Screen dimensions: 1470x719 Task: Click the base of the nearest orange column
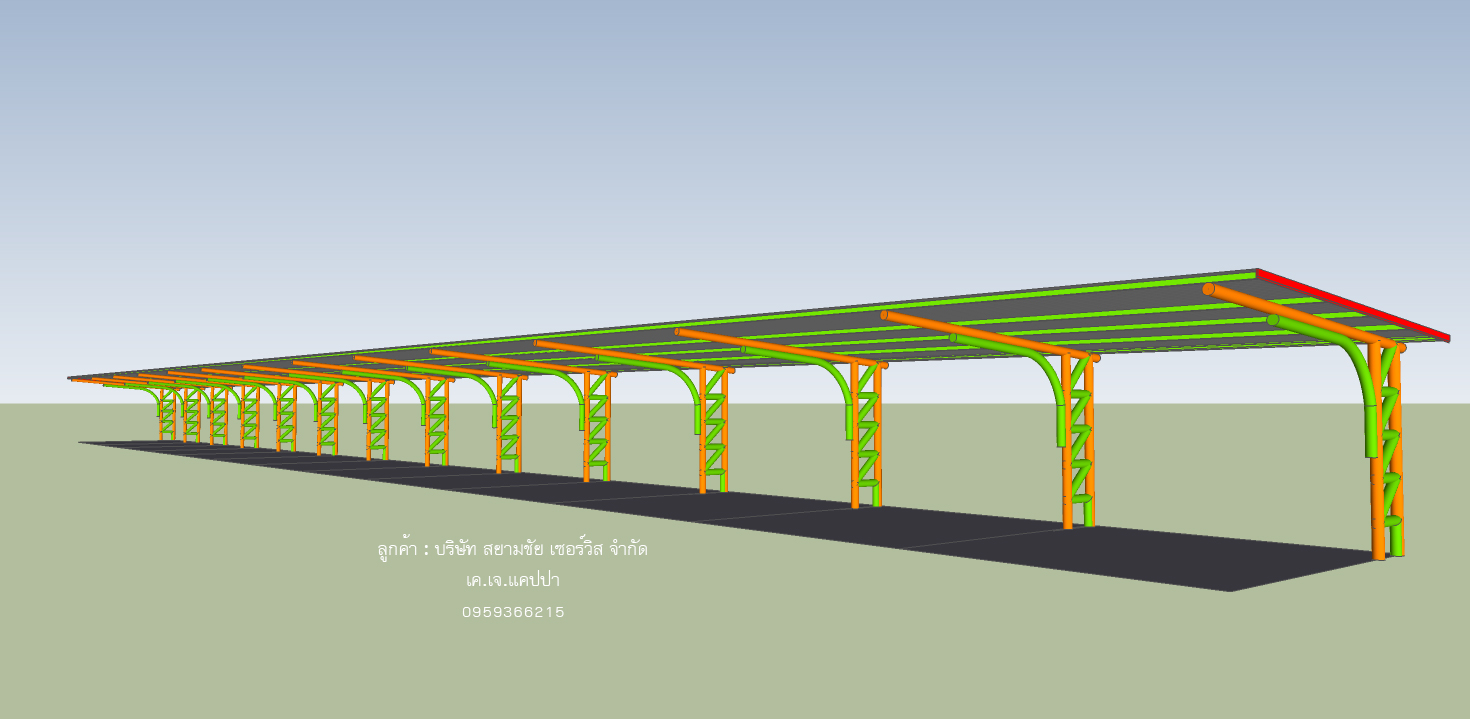1379,552
